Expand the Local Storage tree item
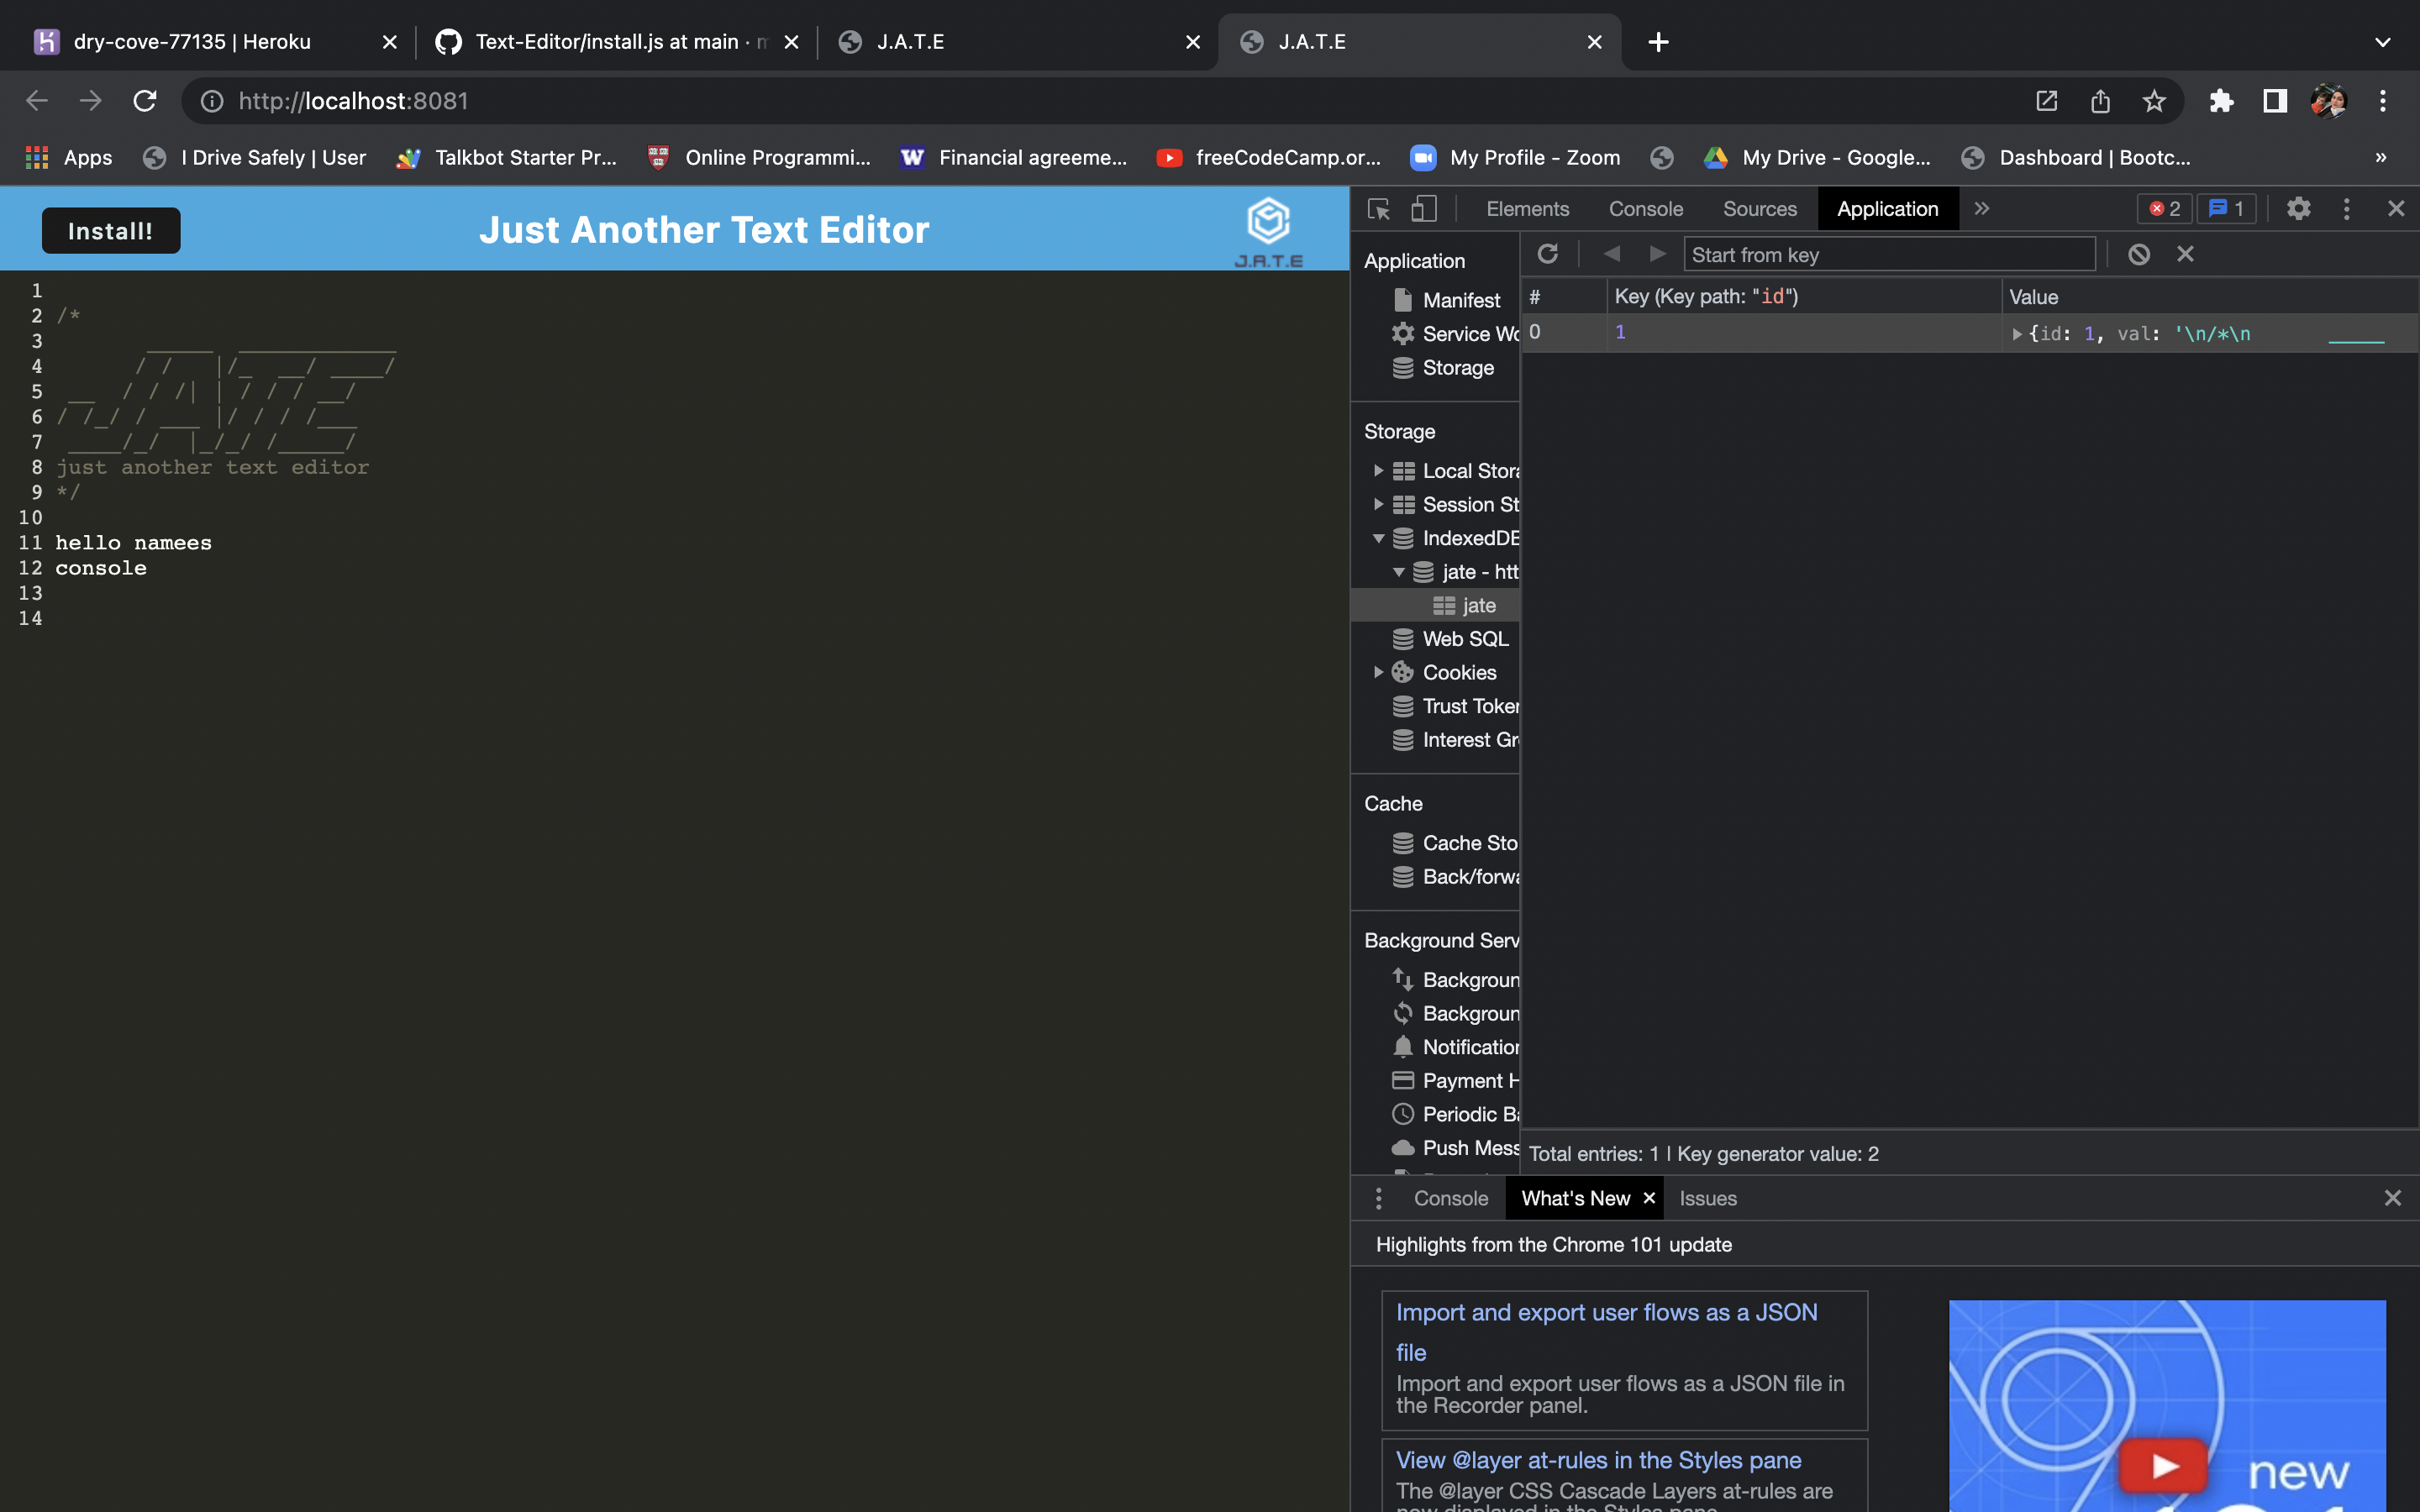Screen dimensions: 2420x1512 tap(1379, 471)
